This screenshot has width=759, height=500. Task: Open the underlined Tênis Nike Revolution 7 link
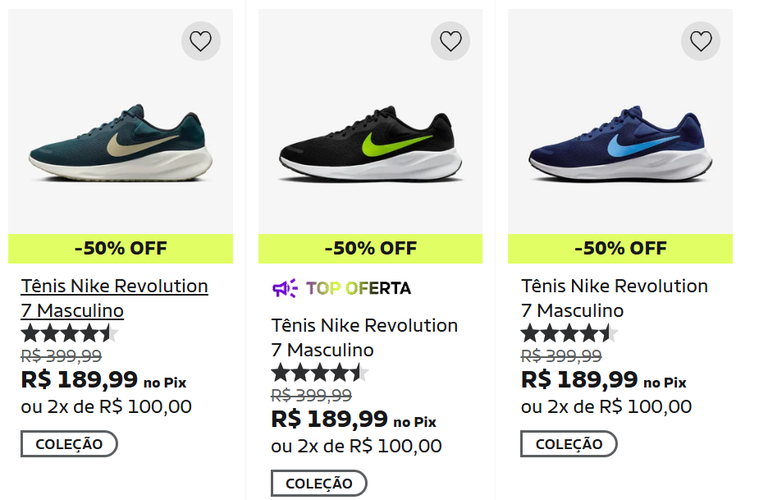click(114, 298)
